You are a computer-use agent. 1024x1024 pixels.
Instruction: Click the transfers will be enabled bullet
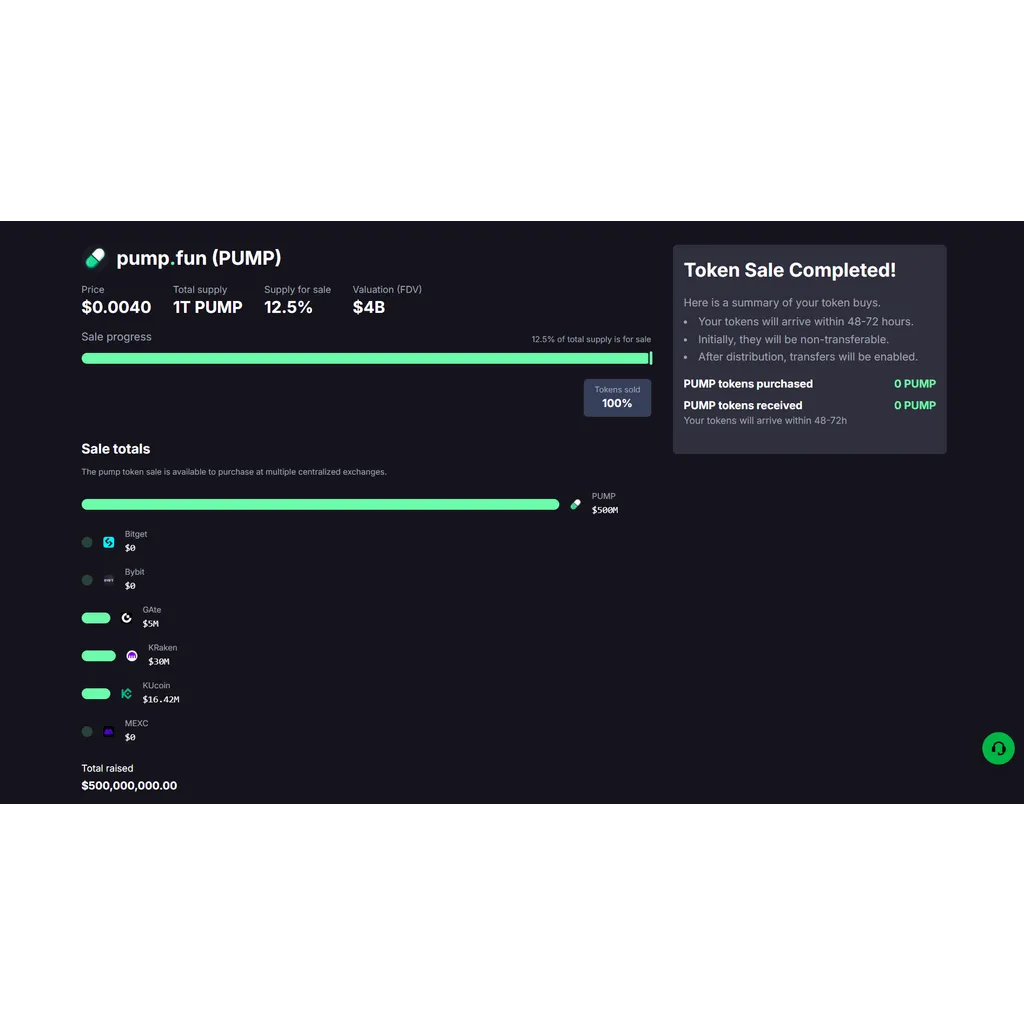[808, 357]
